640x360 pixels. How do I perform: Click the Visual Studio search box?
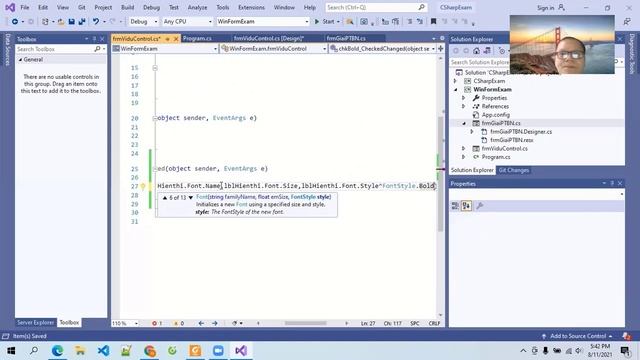[x=376, y=7]
